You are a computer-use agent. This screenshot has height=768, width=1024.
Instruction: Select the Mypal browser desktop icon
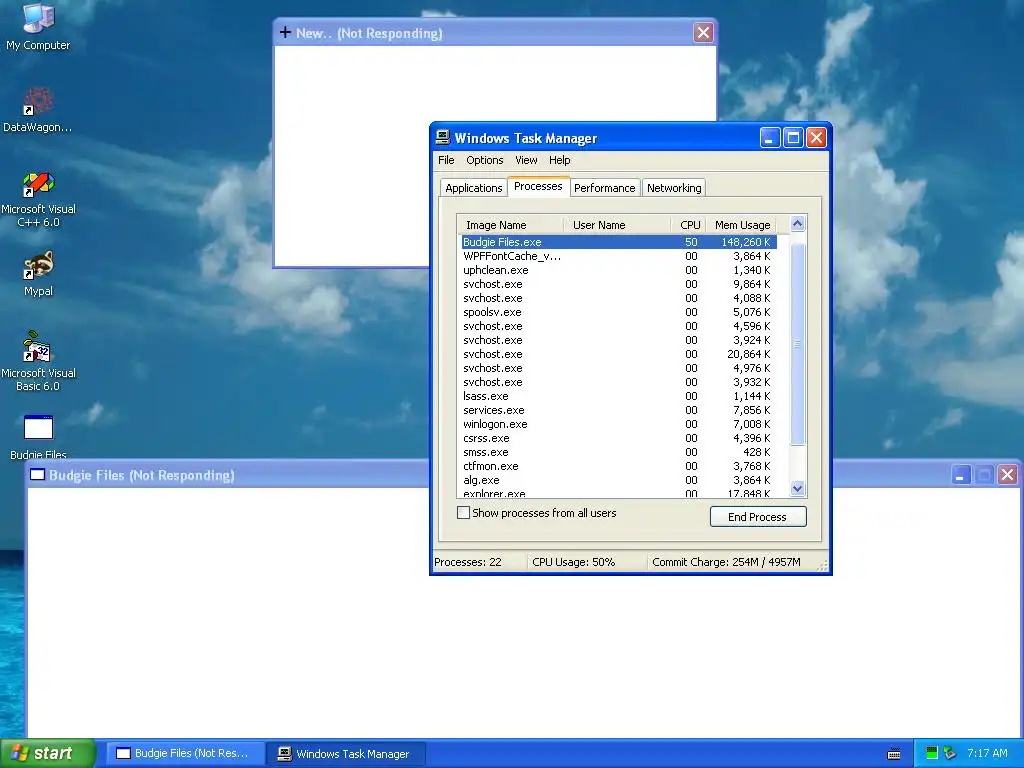(x=38, y=274)
